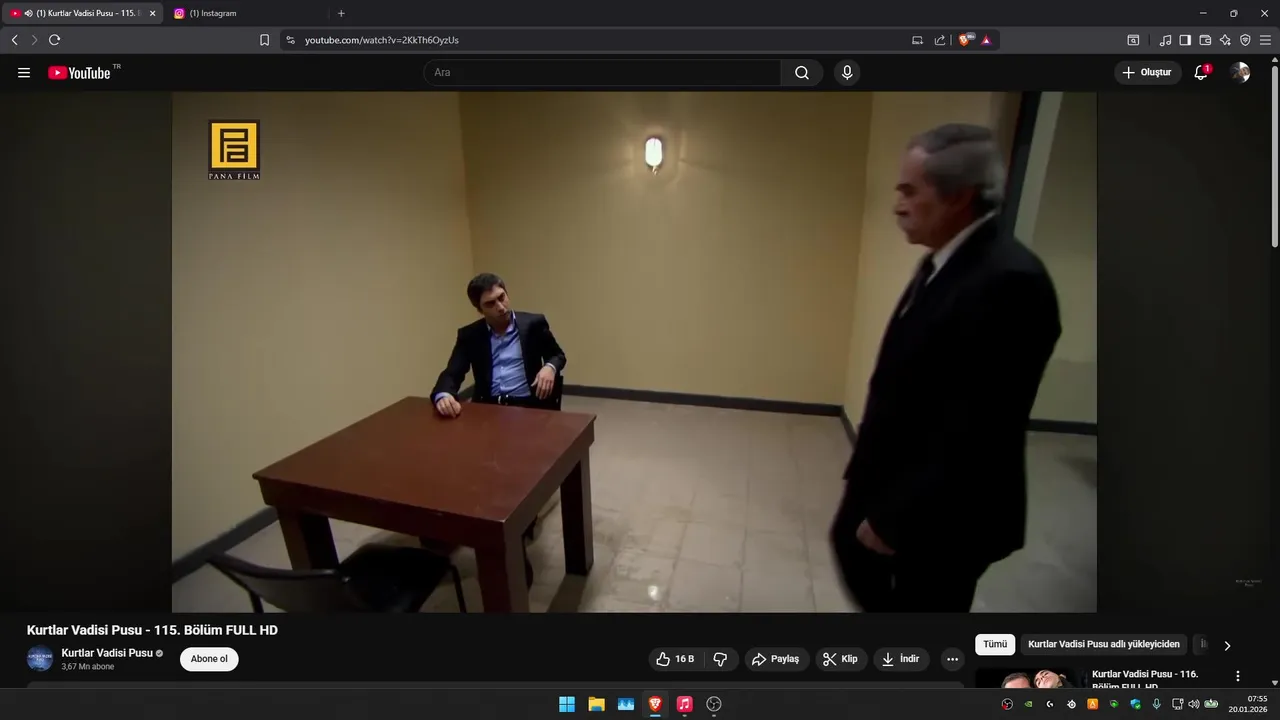
Task: Open a new browser tab
Action: click(x=341, y=13)
